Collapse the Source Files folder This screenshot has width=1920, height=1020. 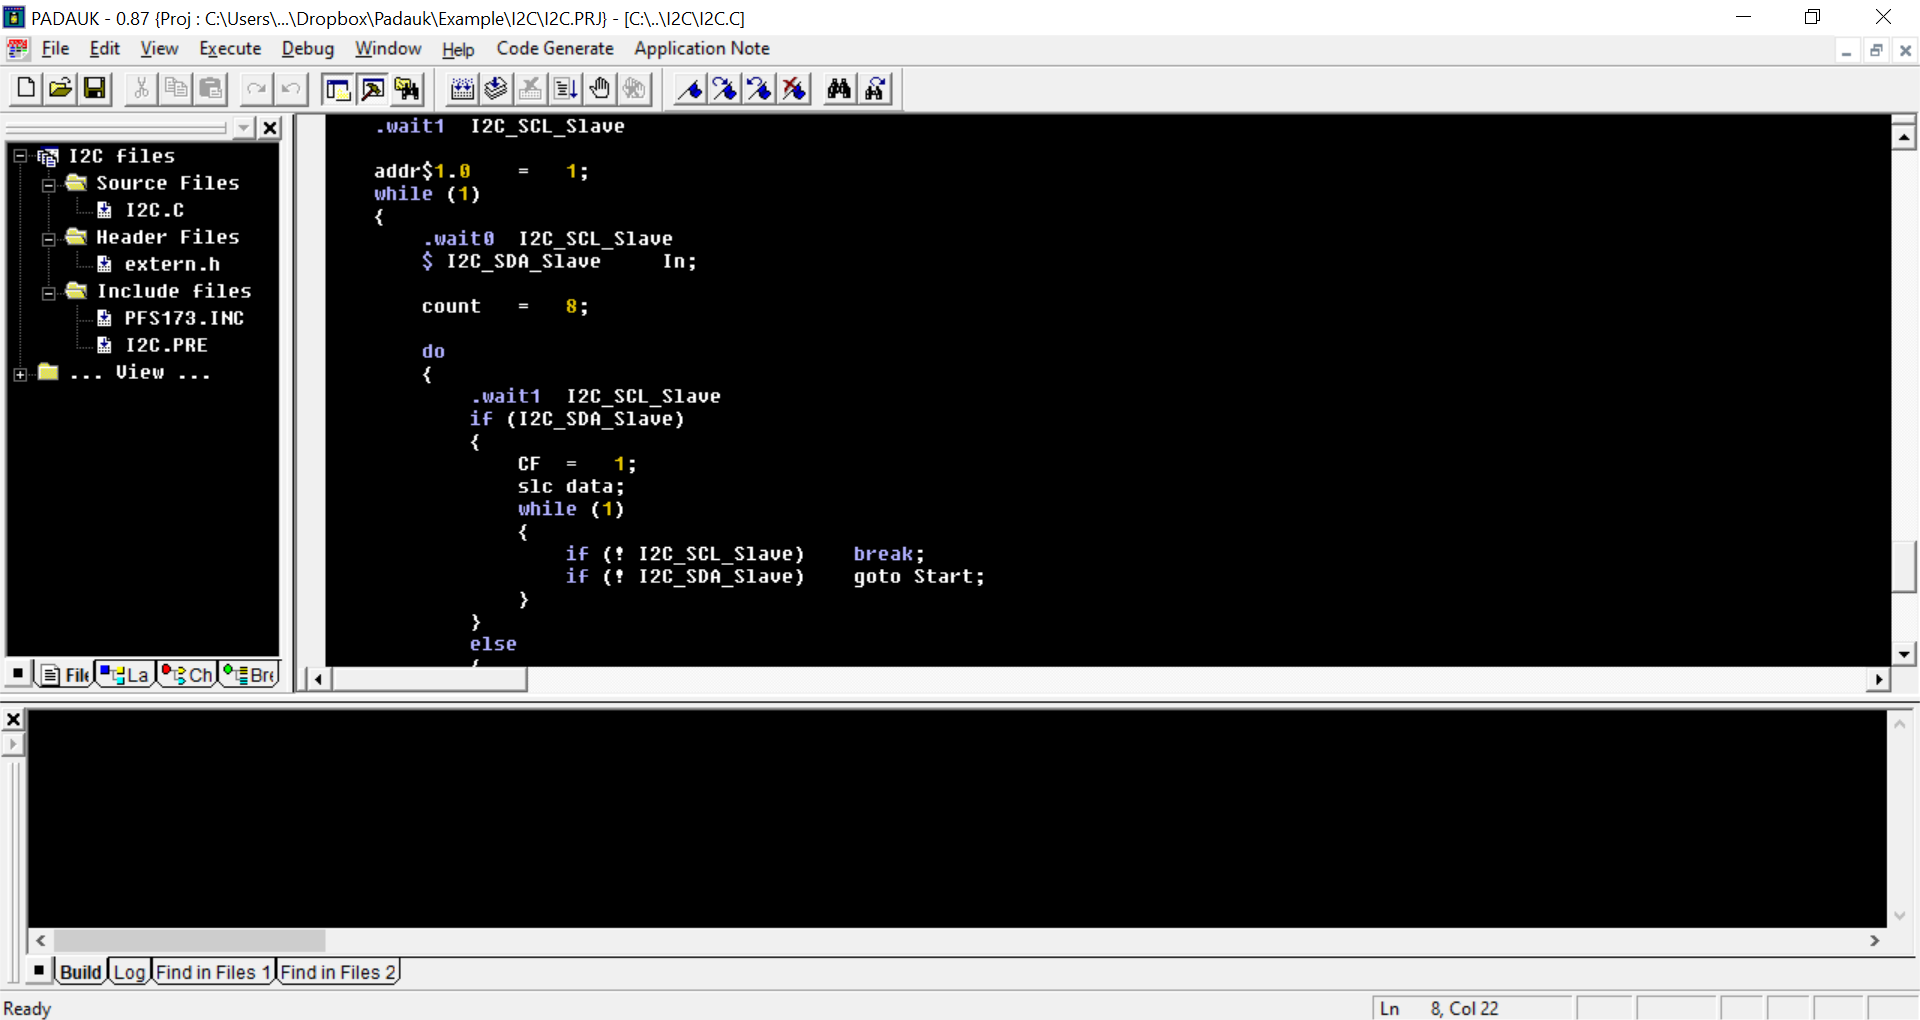48,184
